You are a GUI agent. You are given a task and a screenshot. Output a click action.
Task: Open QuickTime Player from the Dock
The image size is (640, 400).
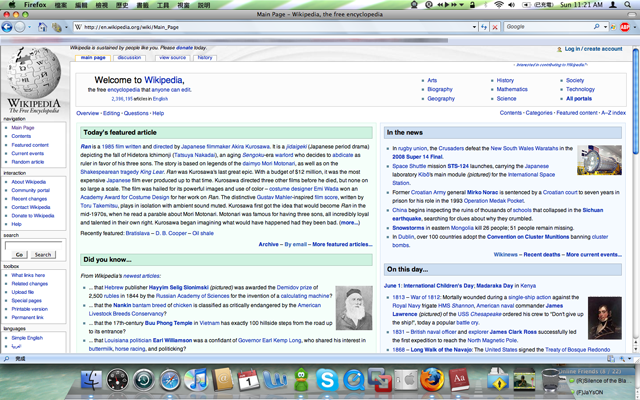pyautogui.click(x=353, y=380)
